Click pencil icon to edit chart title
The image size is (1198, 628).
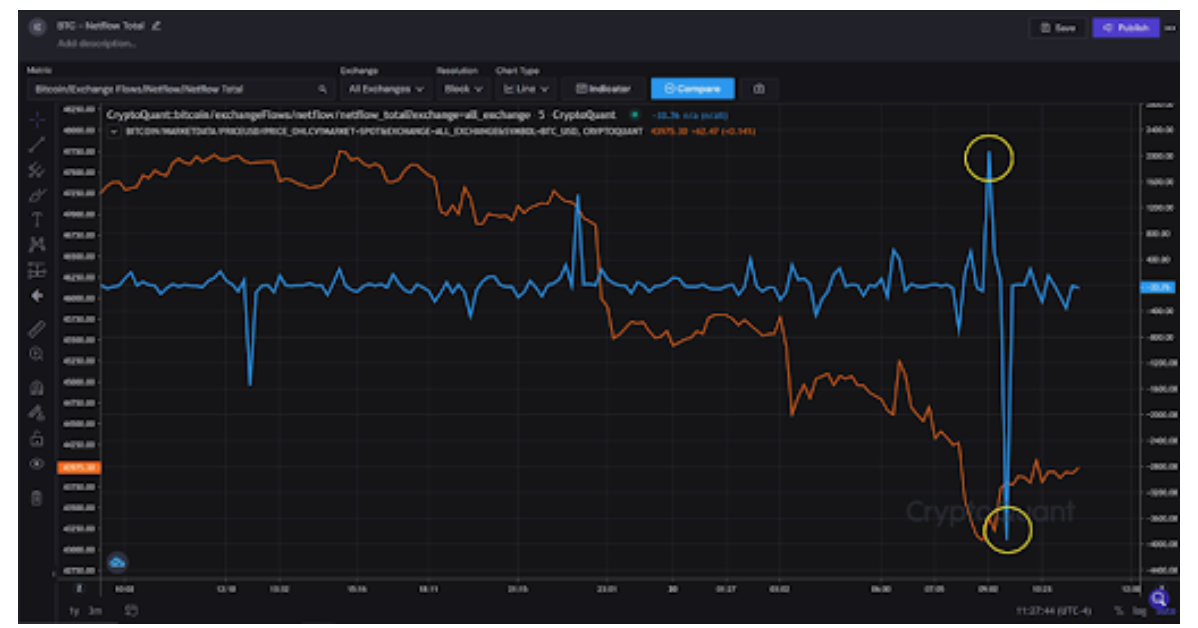click(156, 25)
